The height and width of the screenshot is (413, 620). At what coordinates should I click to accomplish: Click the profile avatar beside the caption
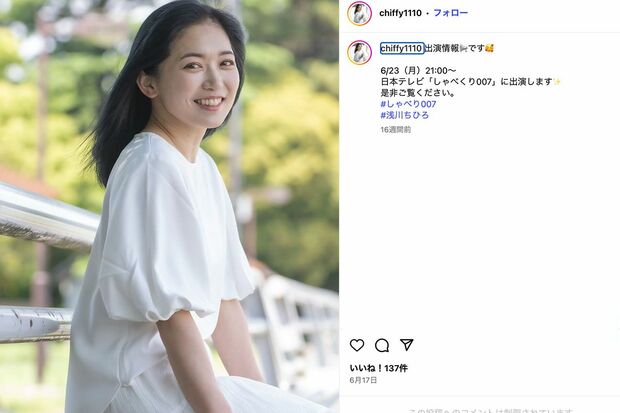[359, 52]
